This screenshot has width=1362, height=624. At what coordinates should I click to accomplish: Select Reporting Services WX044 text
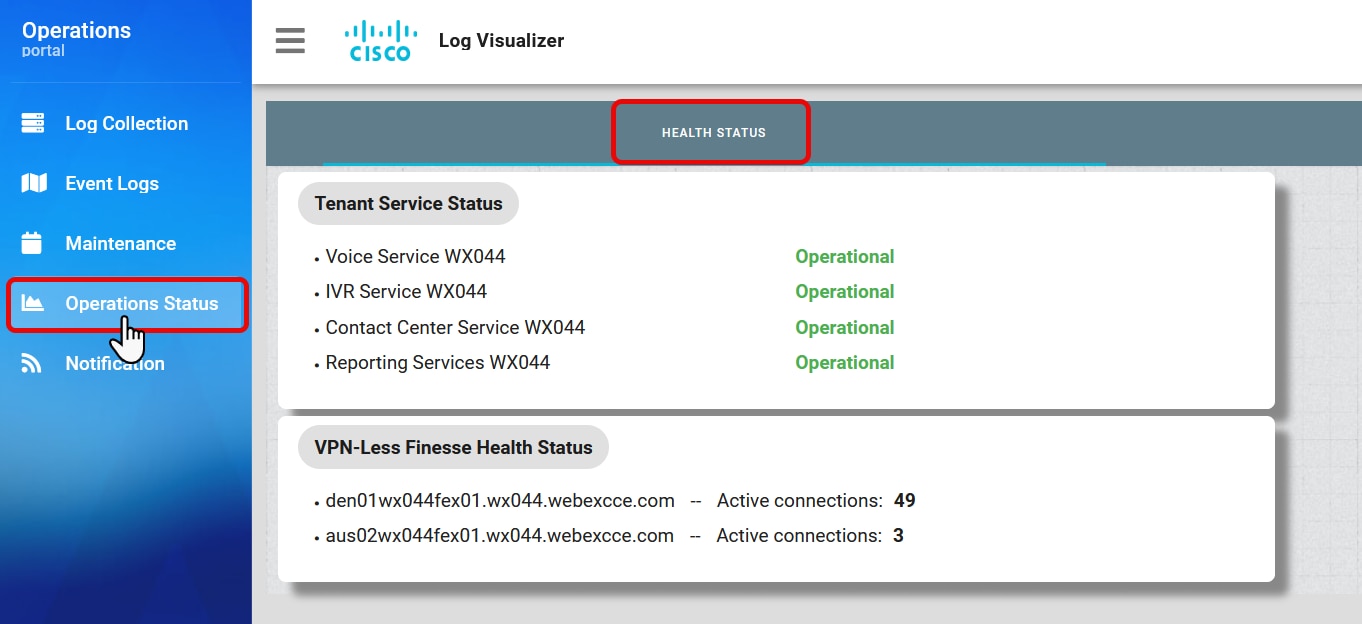(438, 363)
